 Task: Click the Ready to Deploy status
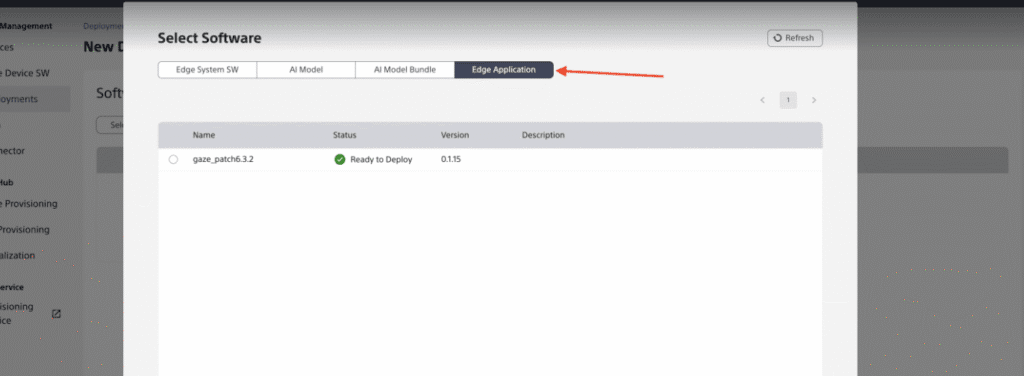tap(381, 159)
